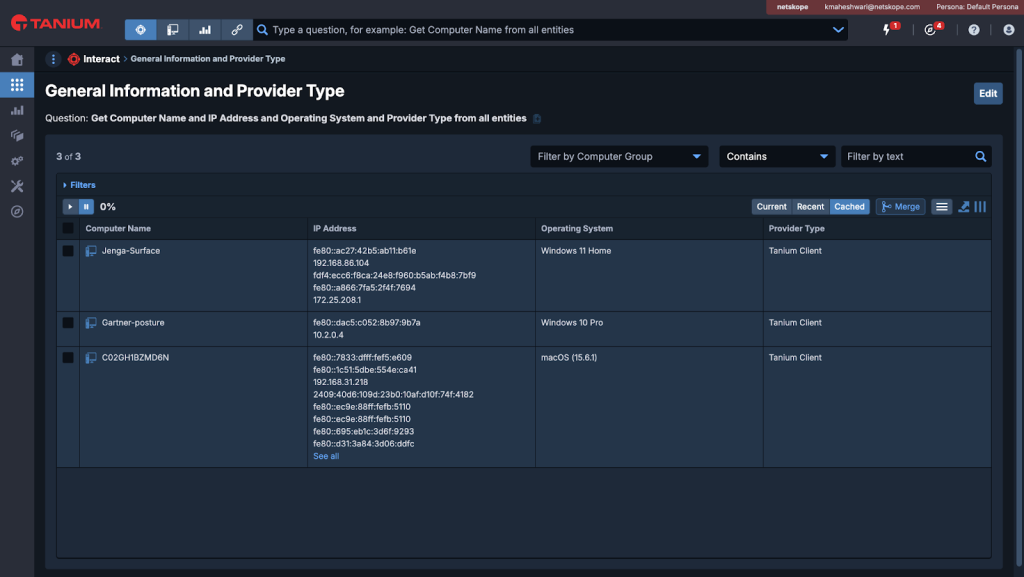1024x577 pixels.
Task: Click the netskope account label
Action: (x=792, y=7)
